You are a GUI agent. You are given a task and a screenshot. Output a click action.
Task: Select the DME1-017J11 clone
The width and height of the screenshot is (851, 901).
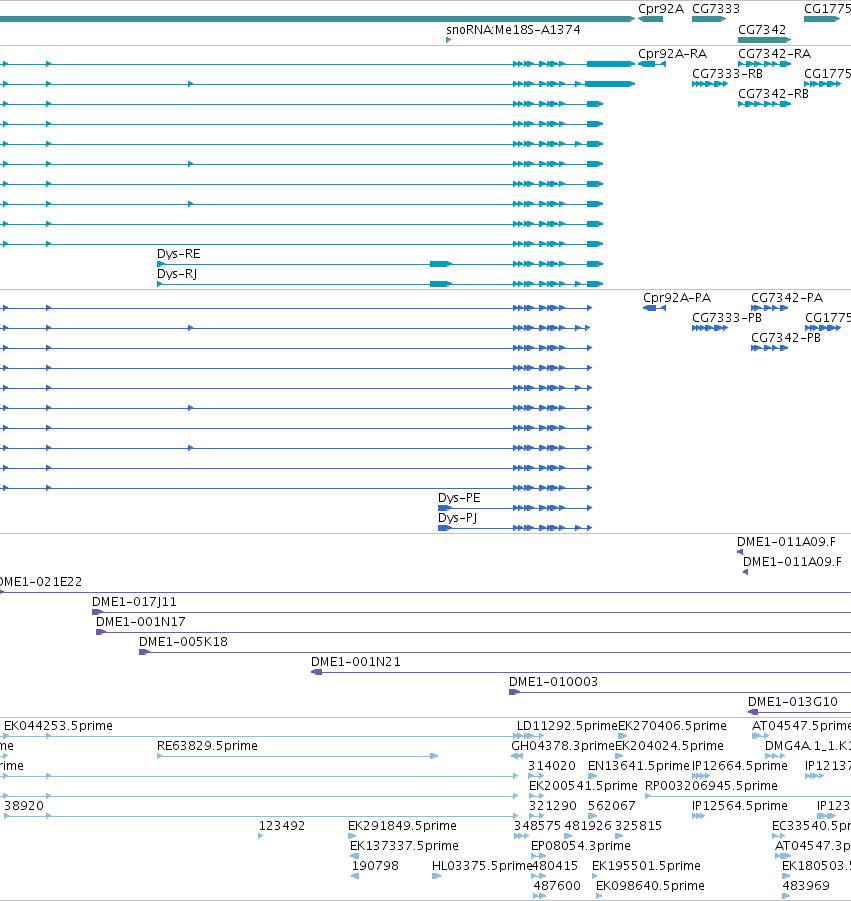471,612
